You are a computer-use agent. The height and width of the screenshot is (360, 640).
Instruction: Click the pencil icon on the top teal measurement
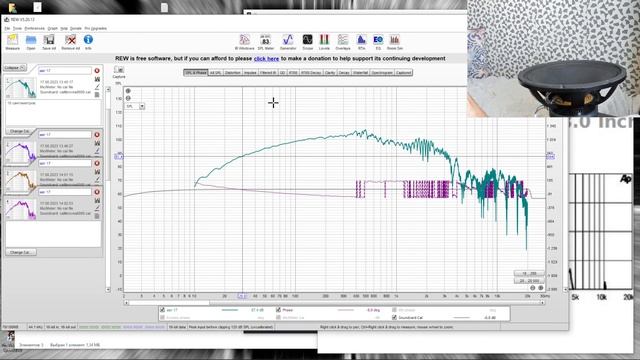coord(97,87)
